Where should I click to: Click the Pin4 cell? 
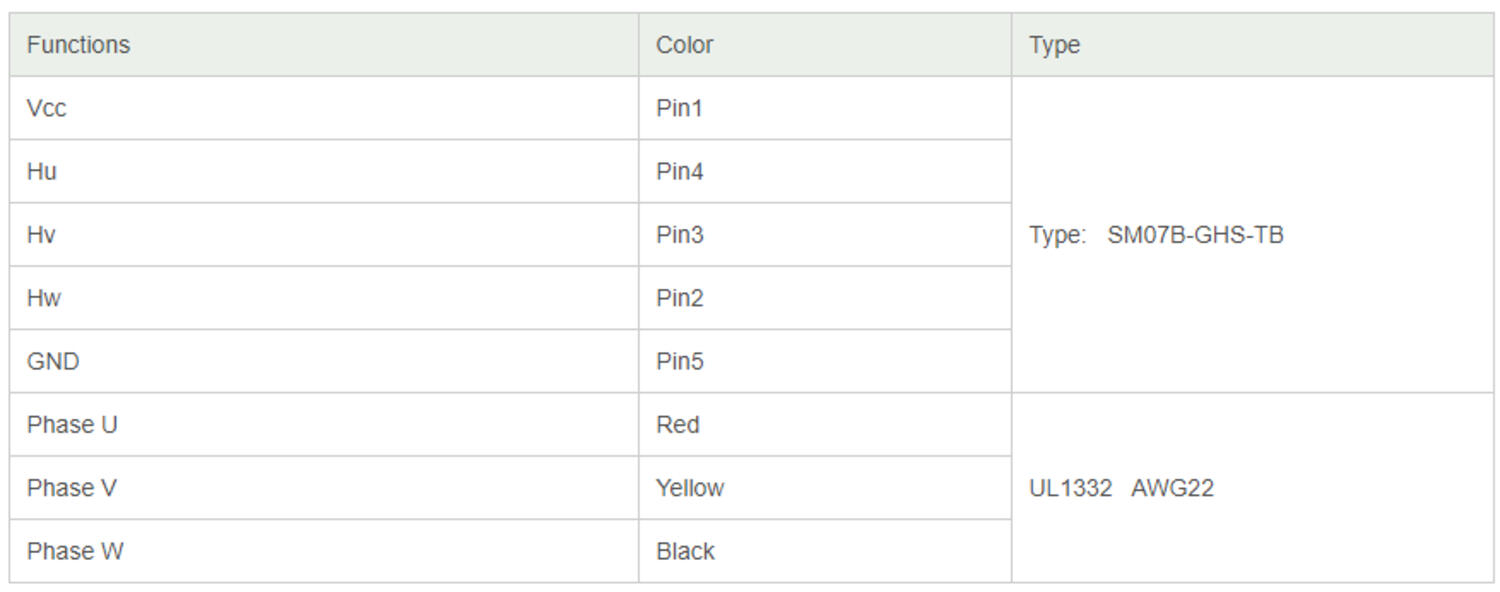tap(679, 172)
